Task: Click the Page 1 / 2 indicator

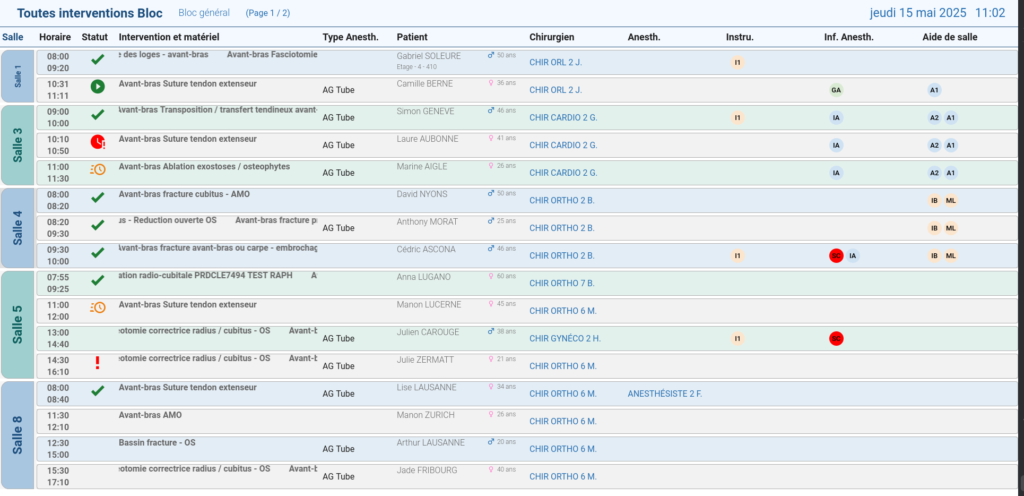Action: [x=270, y=13]
